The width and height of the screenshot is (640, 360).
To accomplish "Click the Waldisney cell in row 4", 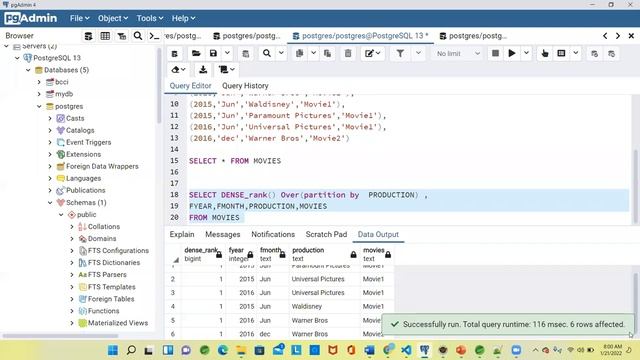I will tap(324, 307).
